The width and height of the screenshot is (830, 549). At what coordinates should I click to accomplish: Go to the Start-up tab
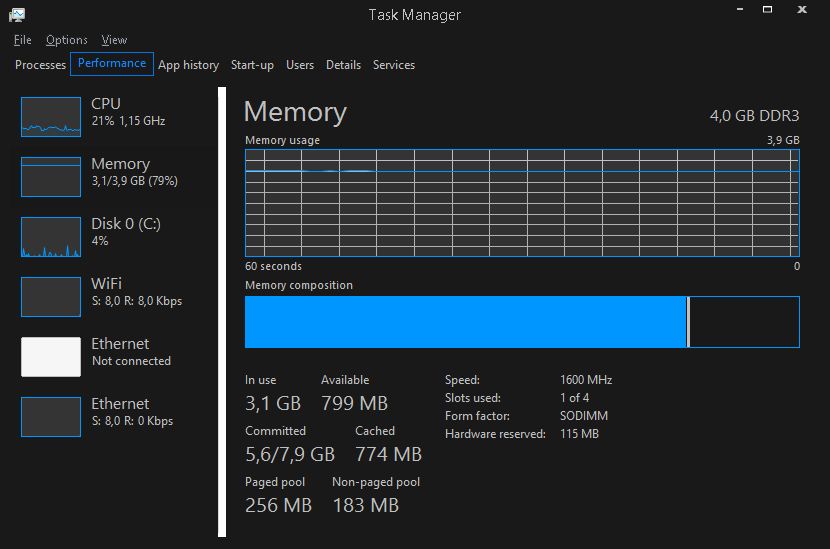(x=252, y=65)
